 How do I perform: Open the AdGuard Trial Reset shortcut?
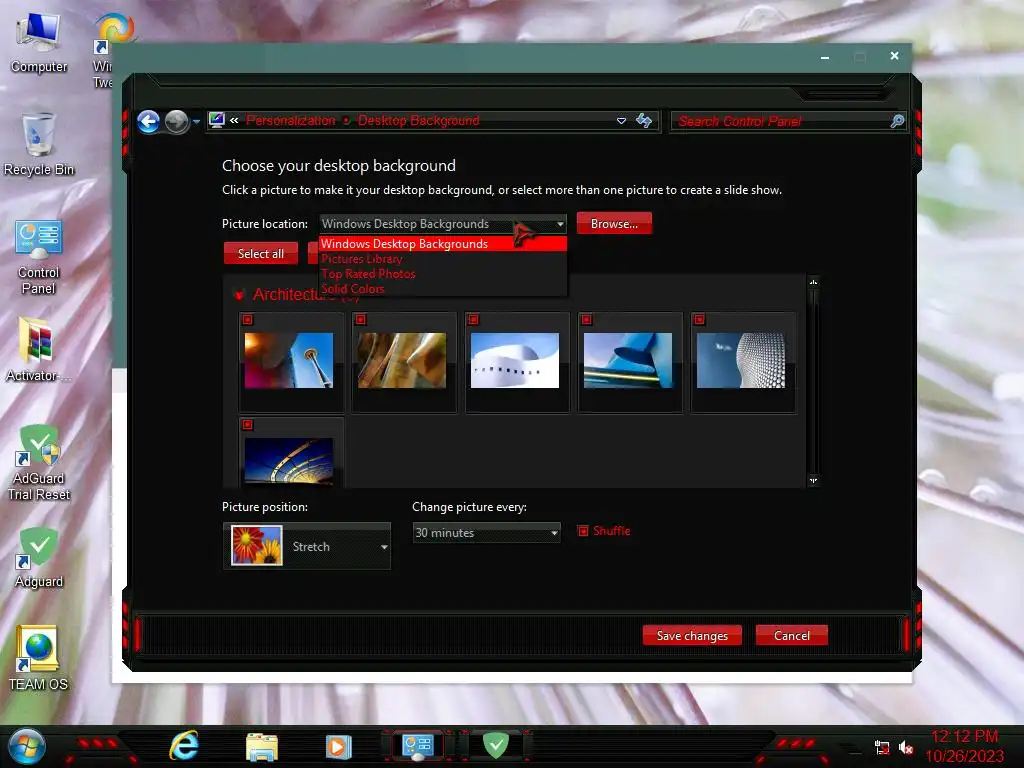pyautogui.click(x=39, y=462)
